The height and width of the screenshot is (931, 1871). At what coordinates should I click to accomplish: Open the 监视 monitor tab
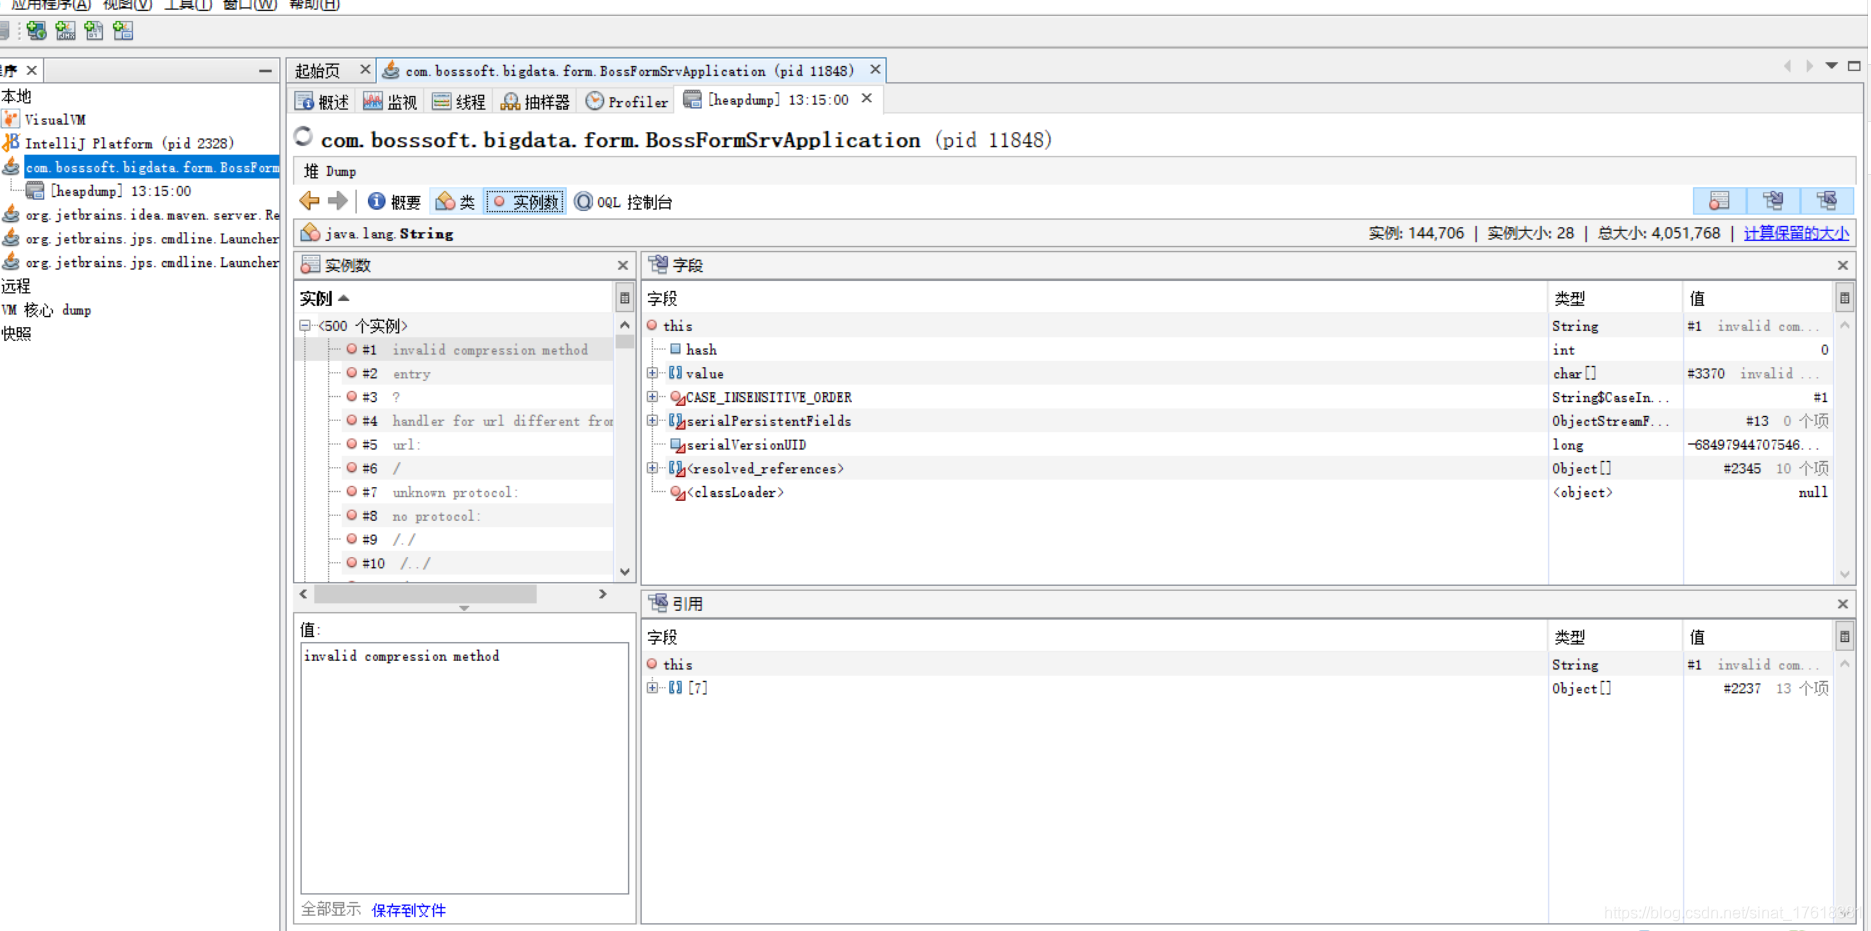390,102
